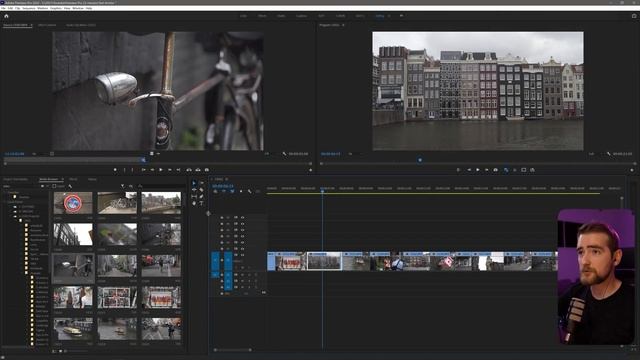Step forward one frame in Program monitor
Screen dimensions: 640x360
pyautogui.click(x=487, y=170)
